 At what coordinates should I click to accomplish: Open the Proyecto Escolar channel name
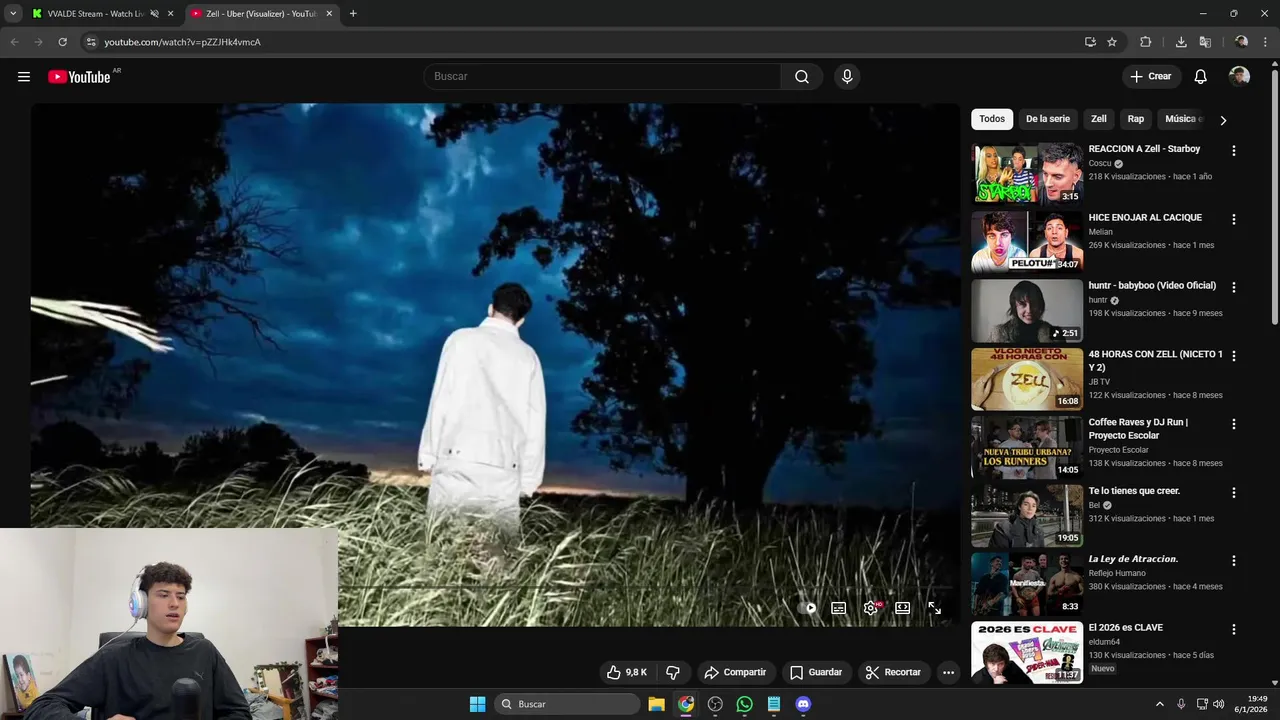1119,450
